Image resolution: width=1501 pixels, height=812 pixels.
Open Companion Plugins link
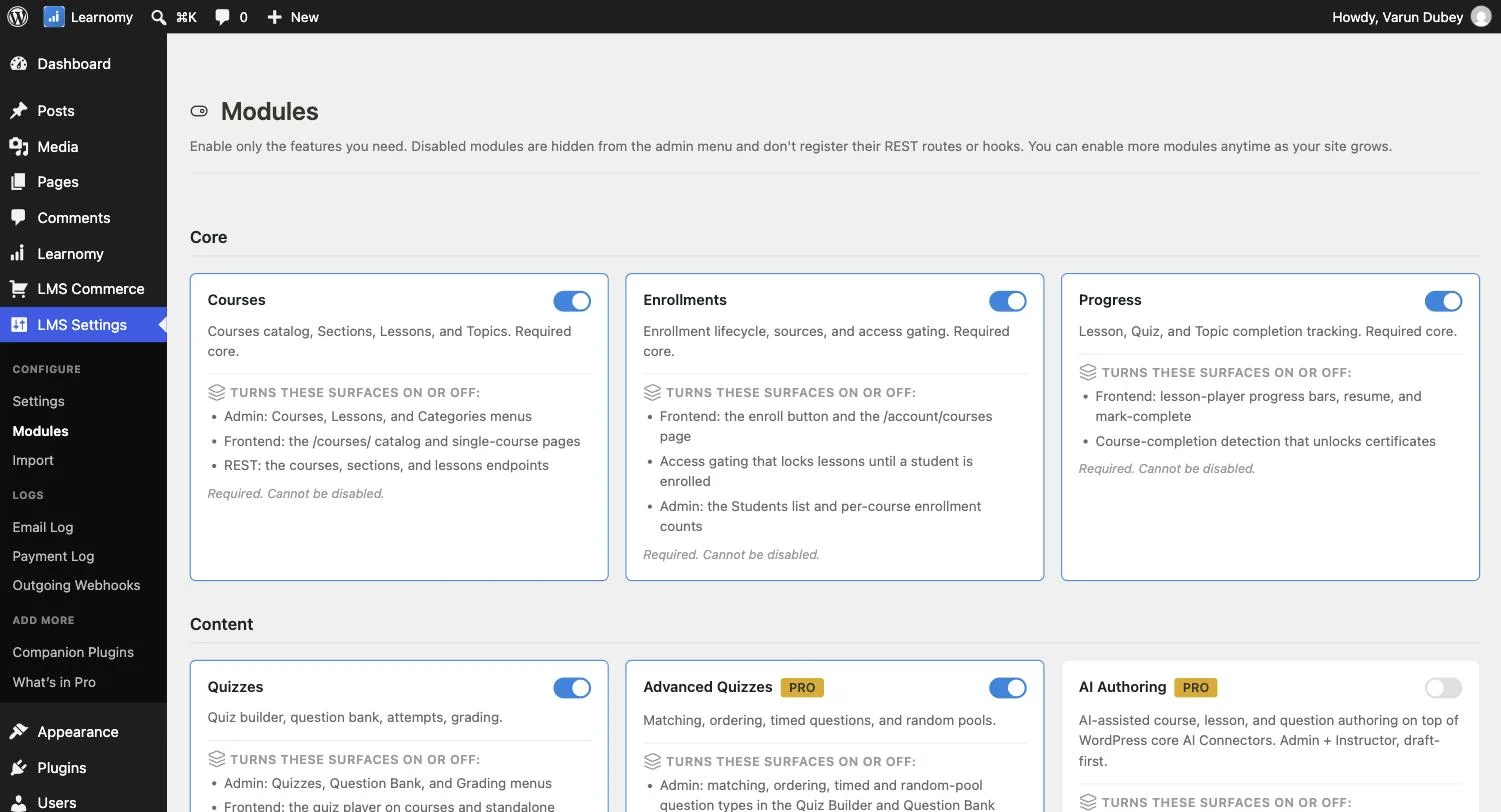73,652
